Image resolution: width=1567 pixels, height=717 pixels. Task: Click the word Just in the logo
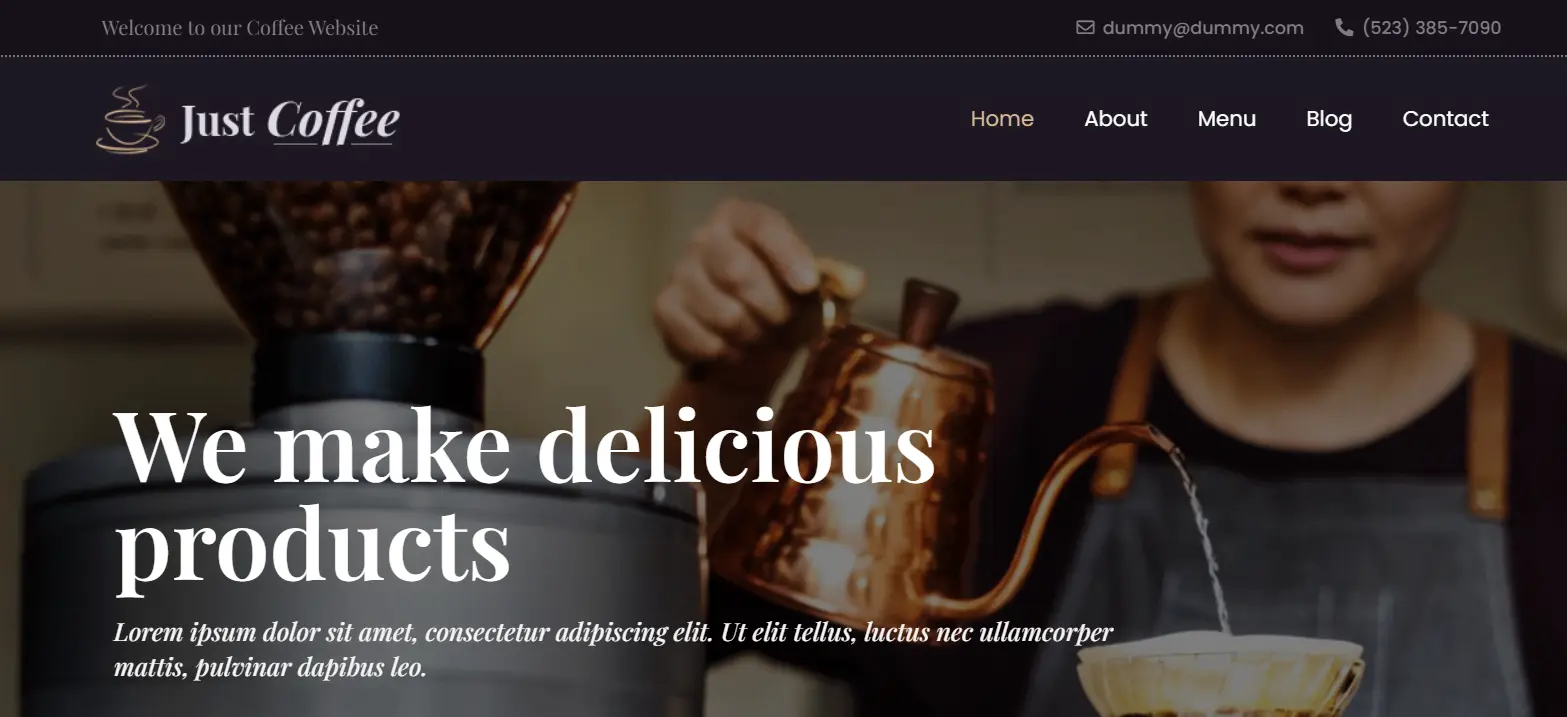coord(217,122)
